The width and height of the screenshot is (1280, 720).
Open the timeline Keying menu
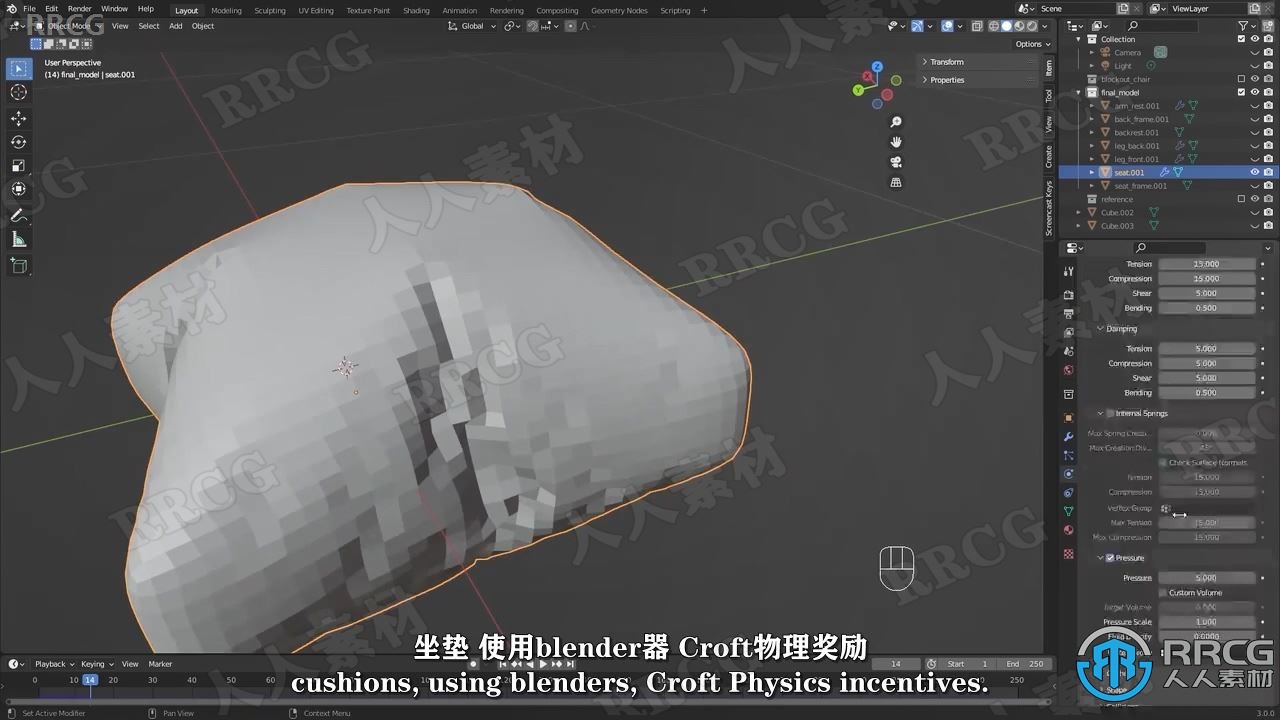click(96, 664)
